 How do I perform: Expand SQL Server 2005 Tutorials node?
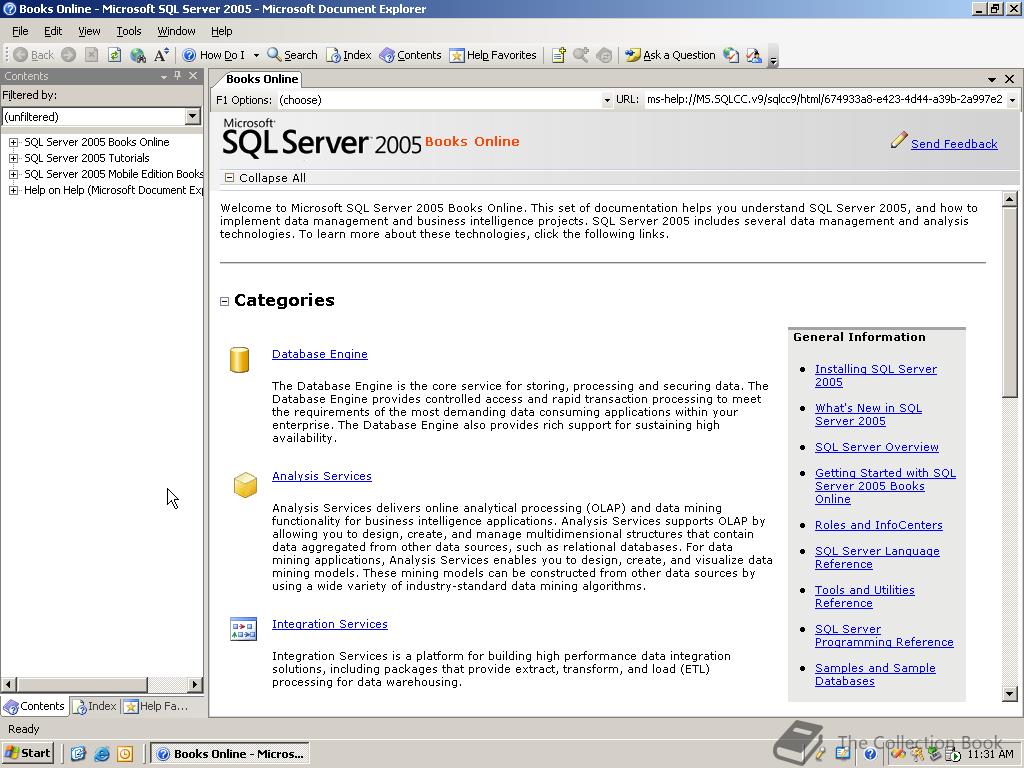tap(13, 158)
